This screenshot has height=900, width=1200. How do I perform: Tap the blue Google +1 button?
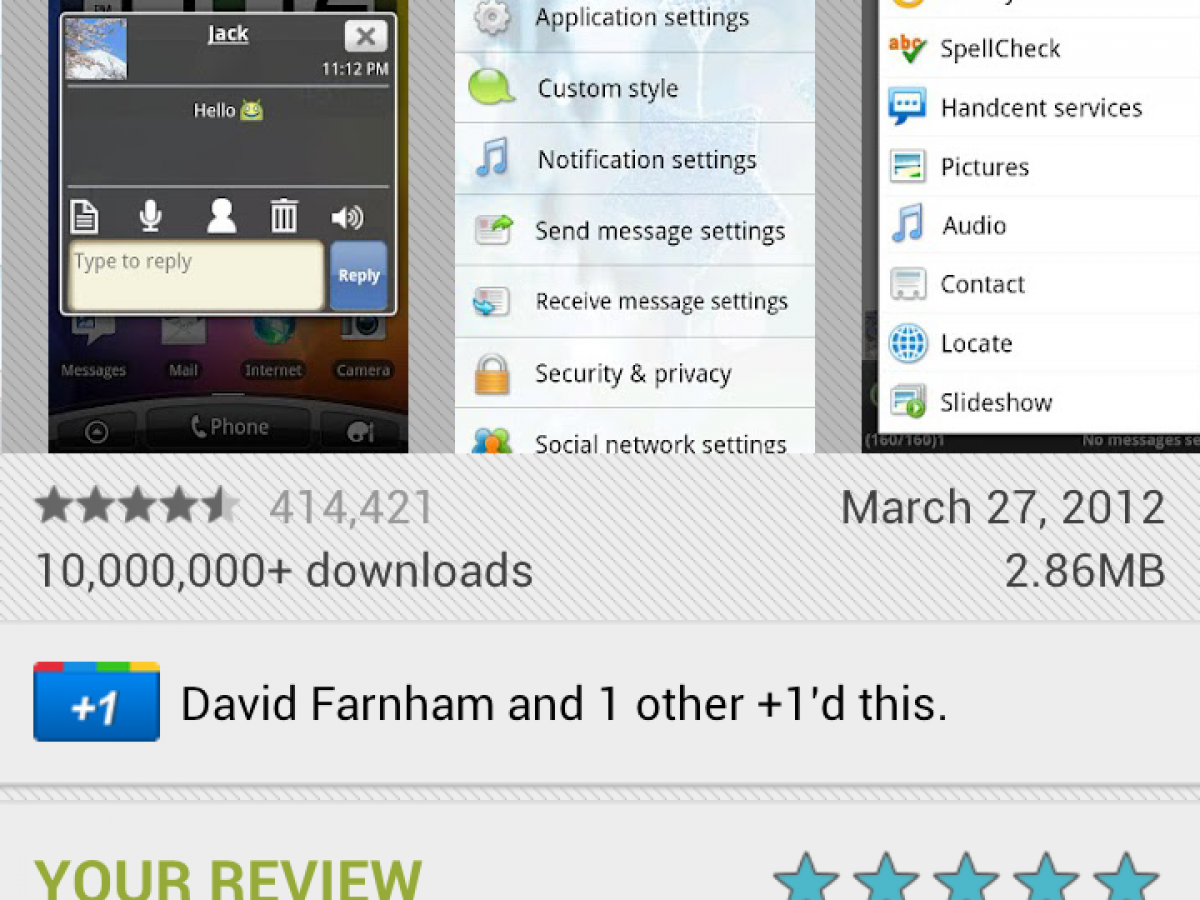click(96, 701)
